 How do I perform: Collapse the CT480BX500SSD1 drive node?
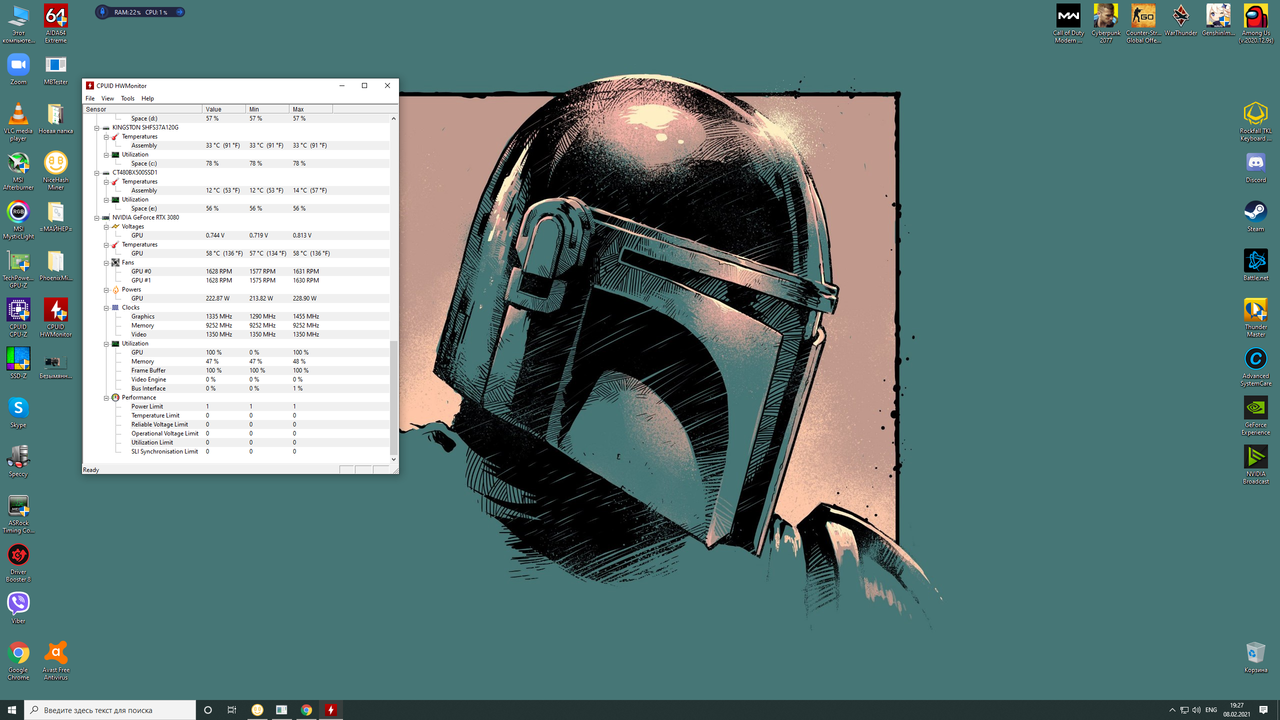(97, 173)
